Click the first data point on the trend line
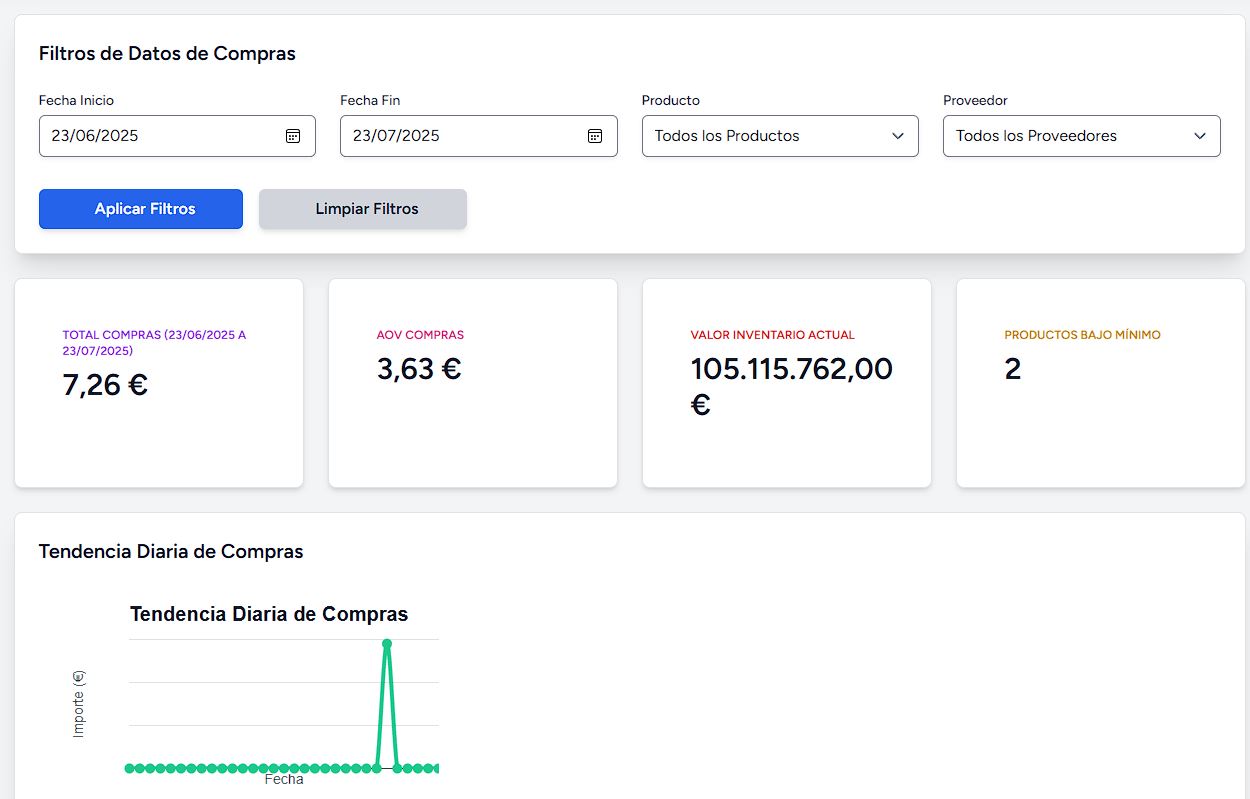The image size is (1250, 799). pyautogui.click(x=129, y=768)
